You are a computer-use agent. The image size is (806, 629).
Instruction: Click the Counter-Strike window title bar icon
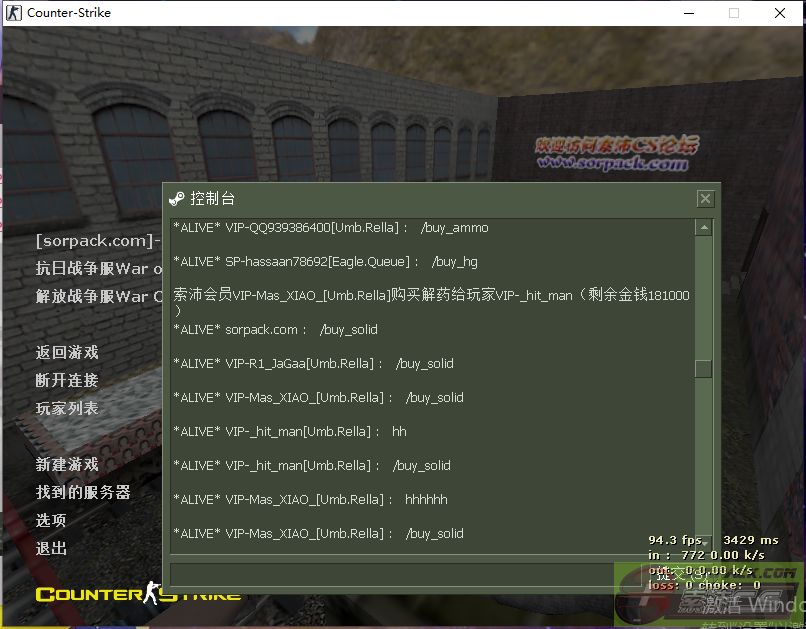[13, 13]
